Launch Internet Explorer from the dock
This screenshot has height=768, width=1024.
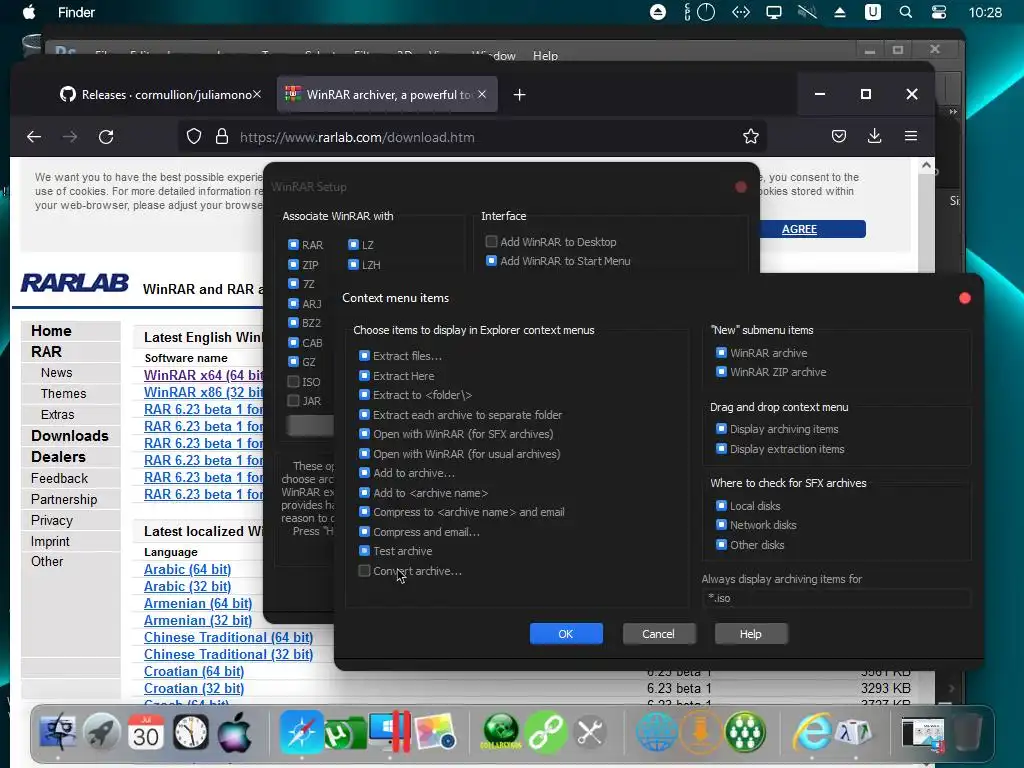812,732
